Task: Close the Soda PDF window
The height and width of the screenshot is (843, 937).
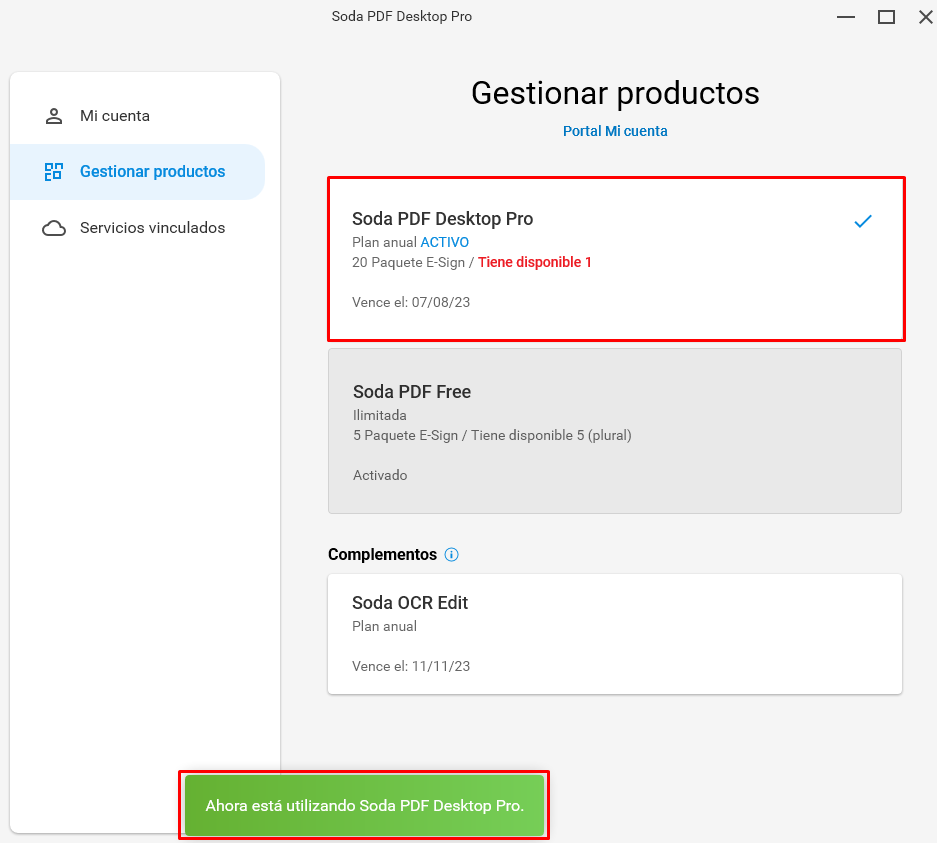Action: [x=926, y=17]
